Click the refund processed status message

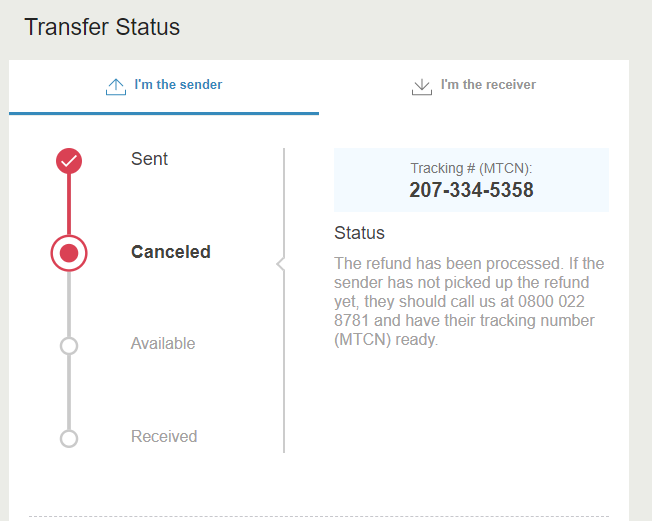point(469,301)
